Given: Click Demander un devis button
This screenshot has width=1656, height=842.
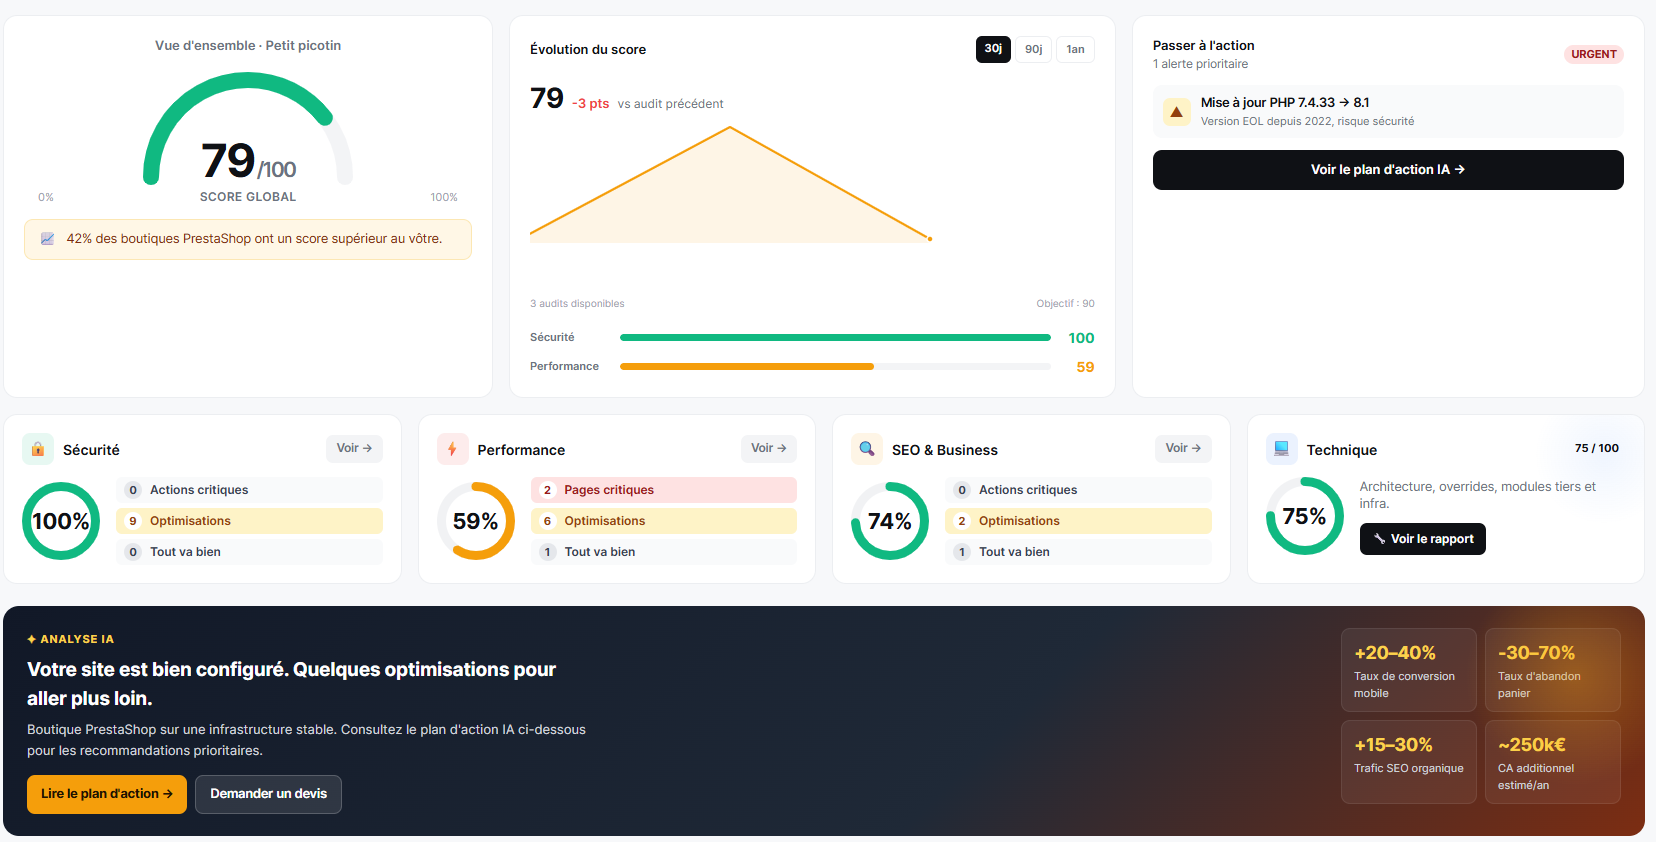Looking at the screenshot, I should click(268, 794).
